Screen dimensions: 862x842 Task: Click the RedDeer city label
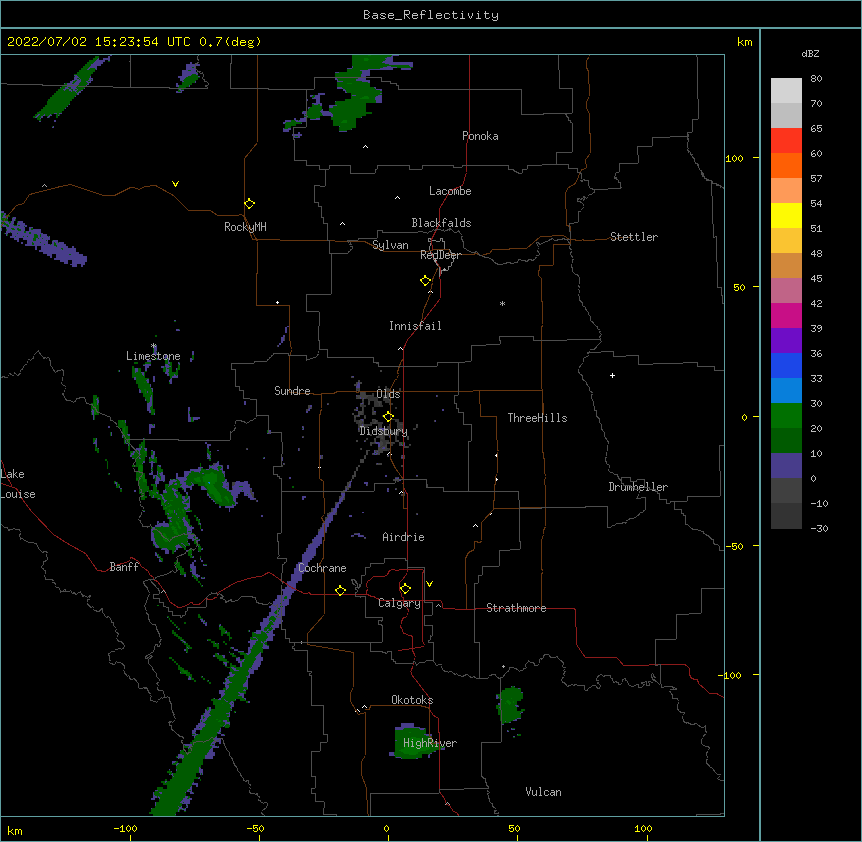point(440,255)
